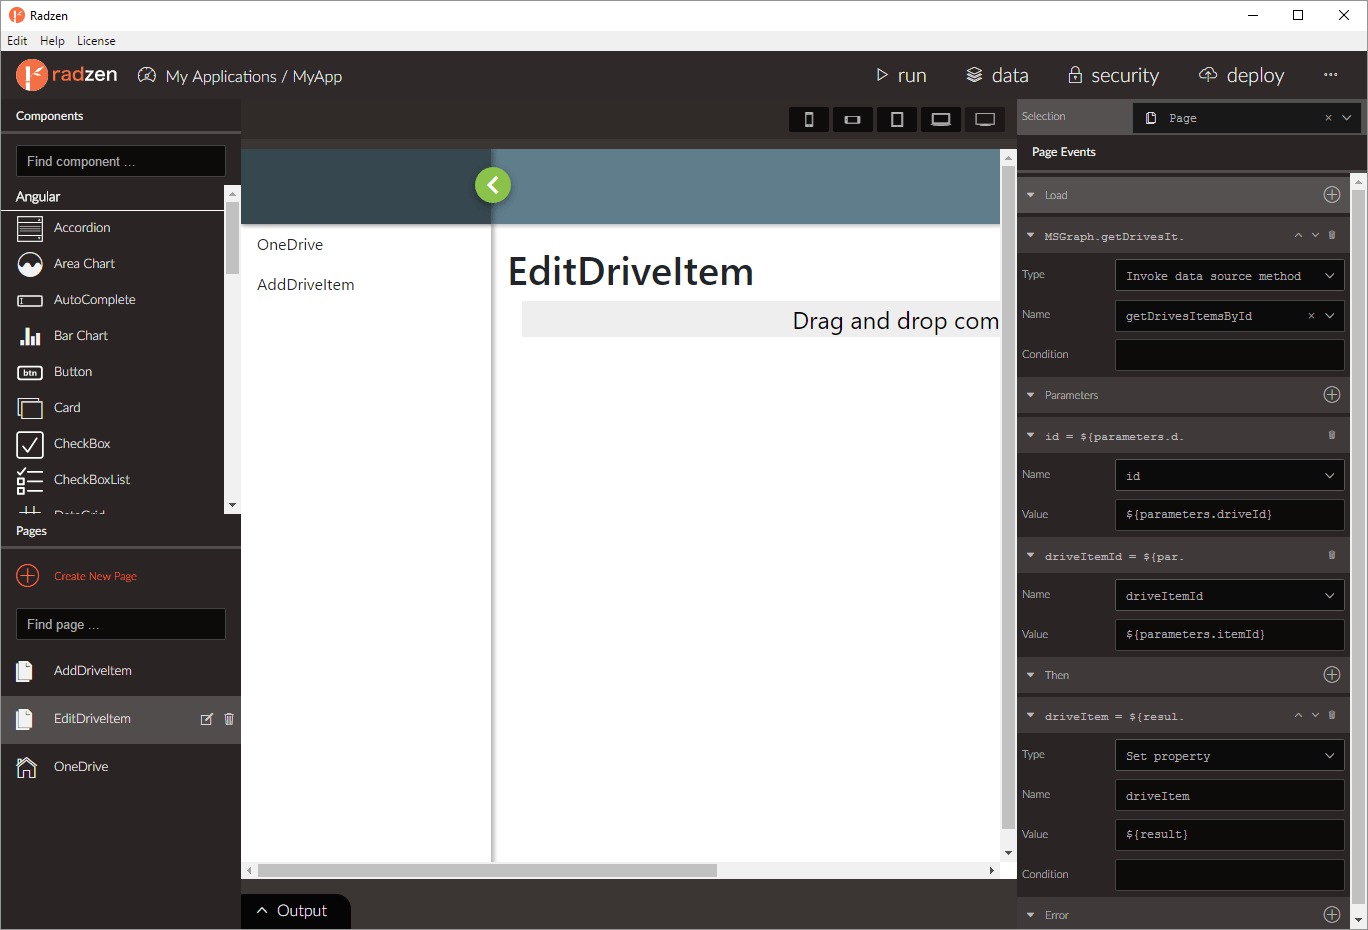The width and height of the screenshot is (1368, 930).
Task: Click the Radzen logo
Action: tap(67, 75)
